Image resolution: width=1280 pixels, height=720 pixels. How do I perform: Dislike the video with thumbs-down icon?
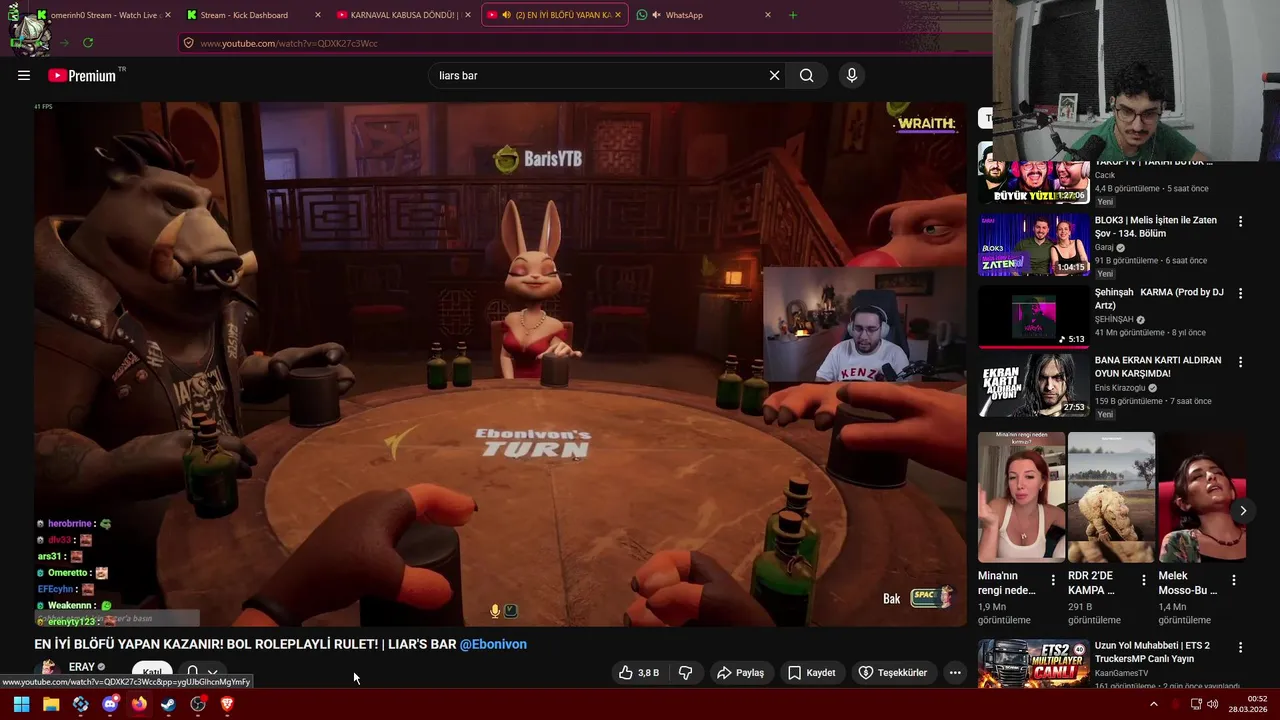point(685,673)
